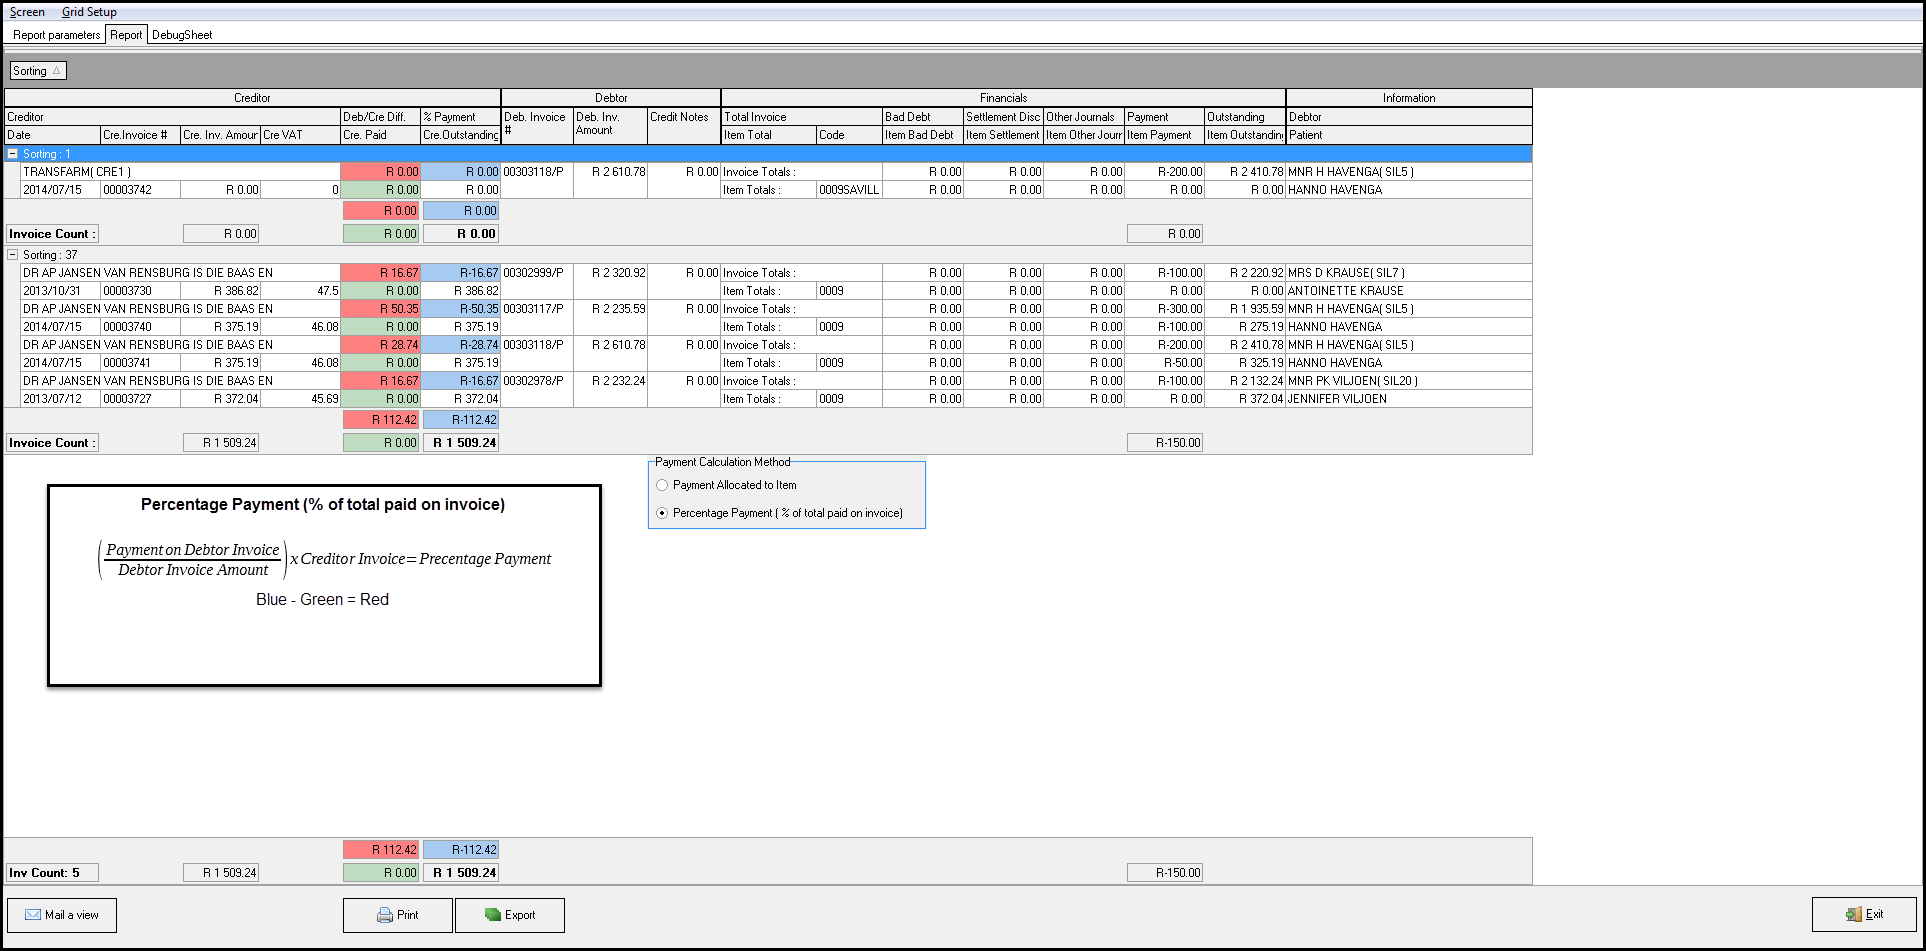Click the printer icon on Print button
Screen dimensions: 1926x951
pyautogui.click(x=385, y=915)
